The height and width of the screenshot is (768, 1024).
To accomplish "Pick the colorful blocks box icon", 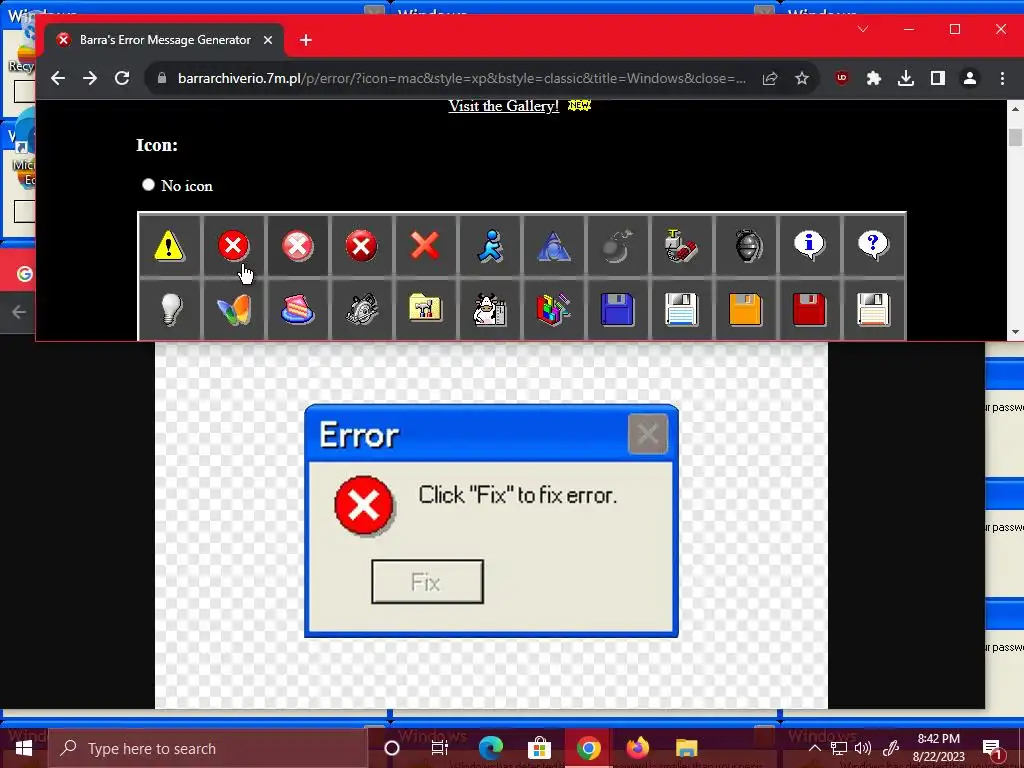I will 553,310.
